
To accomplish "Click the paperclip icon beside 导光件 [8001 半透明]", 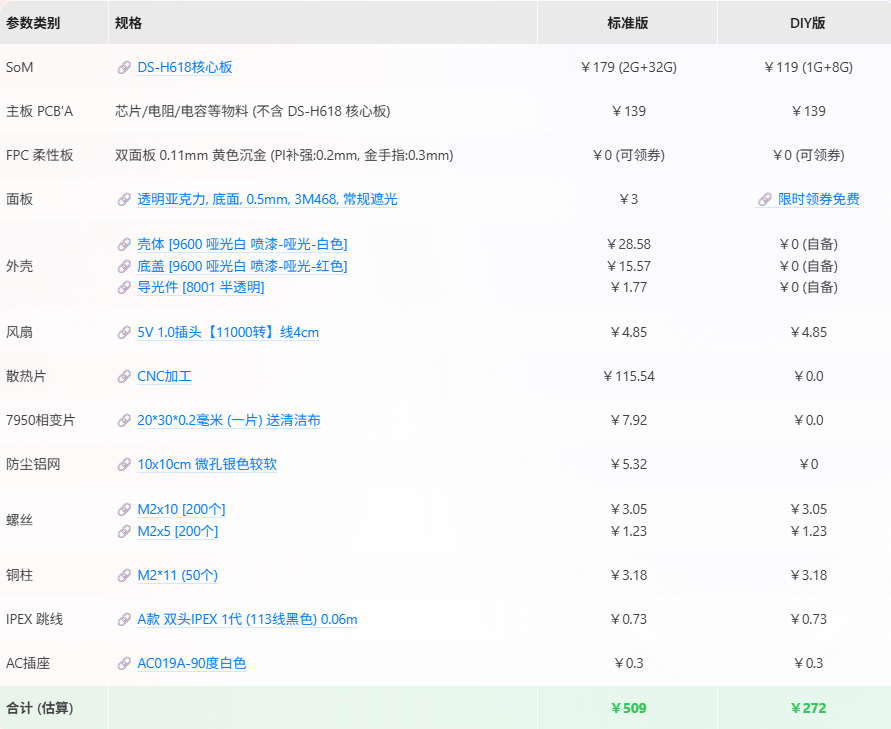I will point(122,287).
